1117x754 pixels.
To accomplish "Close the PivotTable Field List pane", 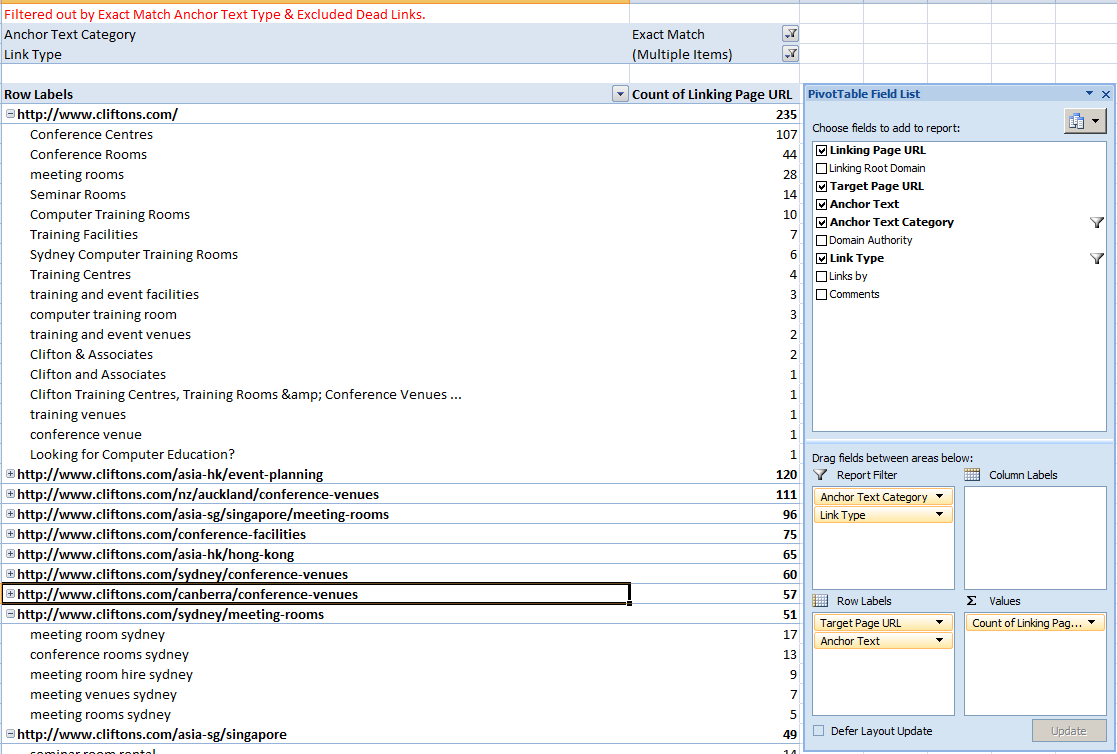I will pos(1106,94).
